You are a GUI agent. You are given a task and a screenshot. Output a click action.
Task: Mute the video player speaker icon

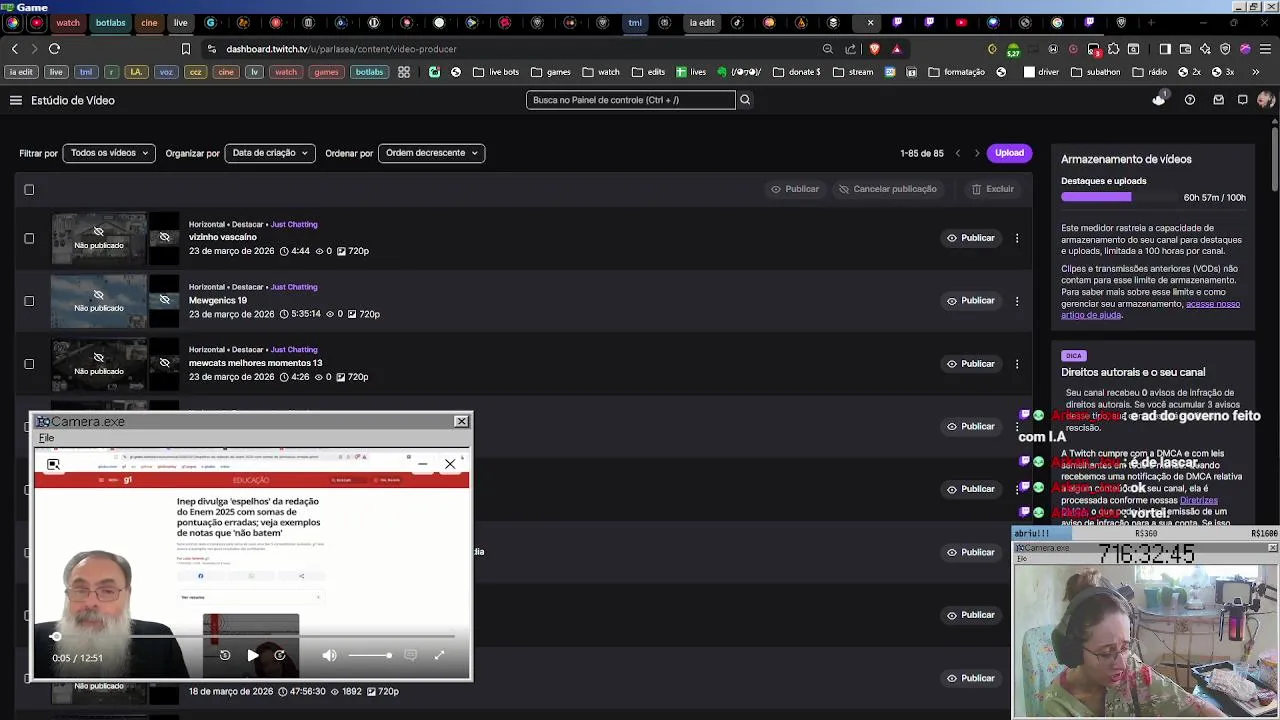tap(329, 656)
